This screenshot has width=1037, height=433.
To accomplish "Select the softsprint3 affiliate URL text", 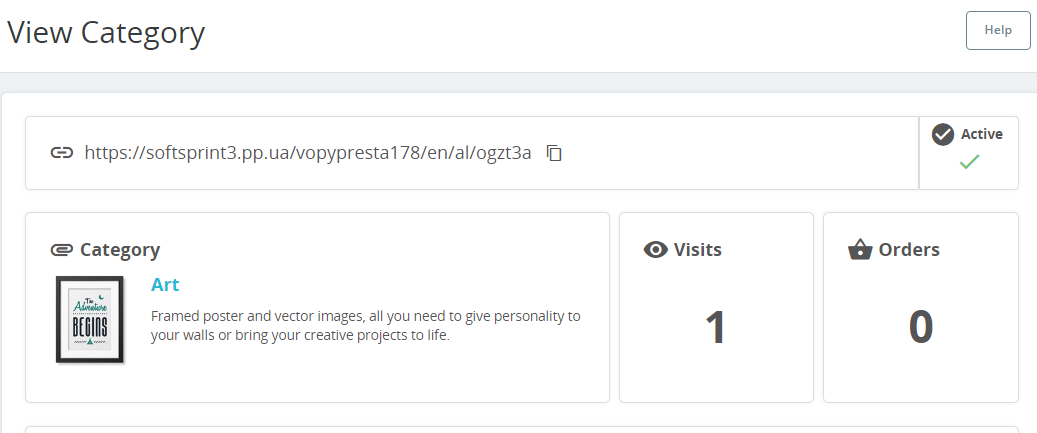I will click(x=308, y=153).
